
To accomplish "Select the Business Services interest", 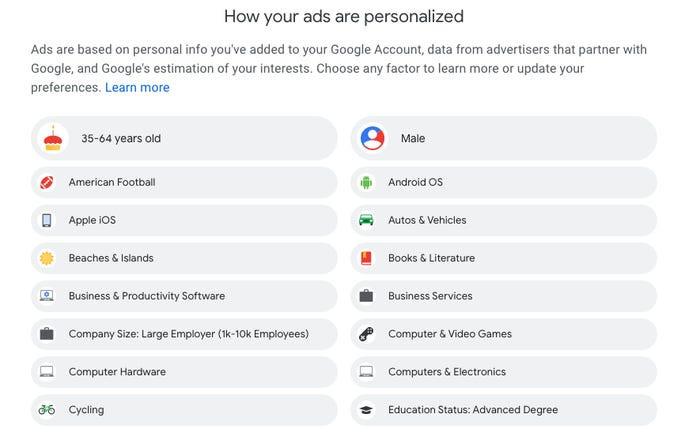I will 504,296.
